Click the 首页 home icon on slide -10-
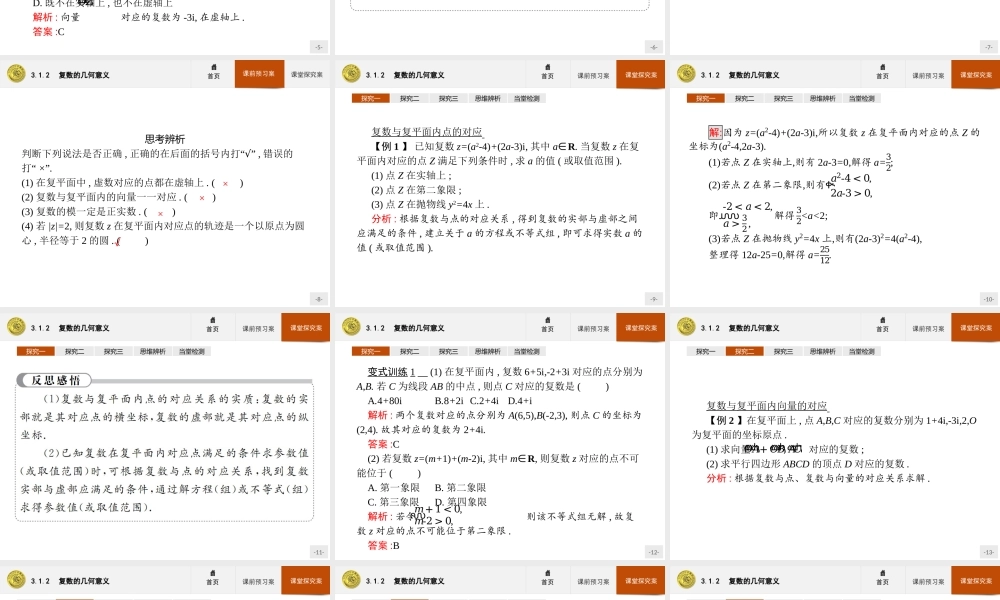The width and height of the screenshot is (1000, 600). [x=884, y=73]
